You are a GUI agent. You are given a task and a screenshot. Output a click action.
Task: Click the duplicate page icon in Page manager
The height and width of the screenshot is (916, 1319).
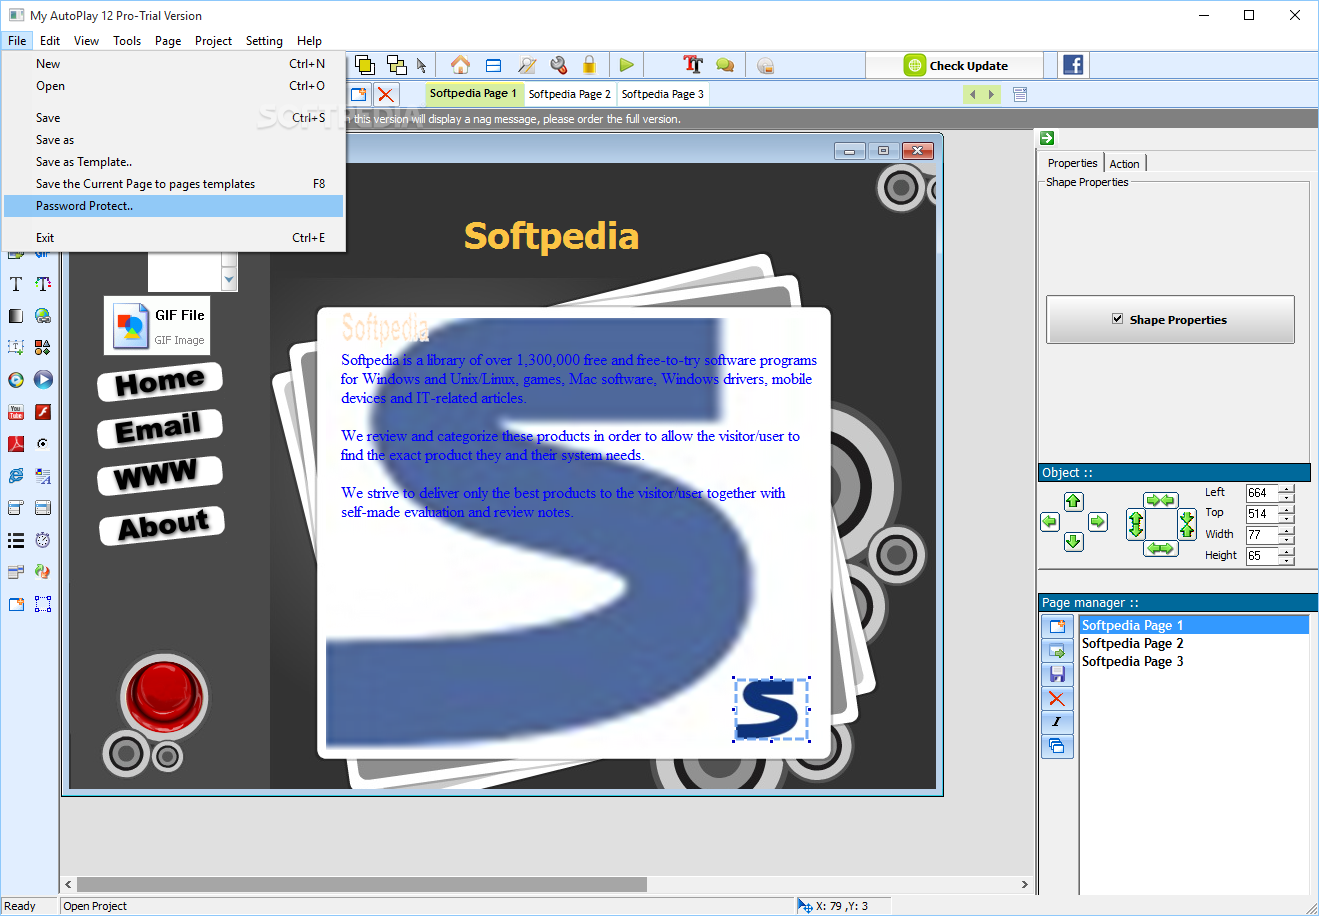click(x=1057, y=746)
